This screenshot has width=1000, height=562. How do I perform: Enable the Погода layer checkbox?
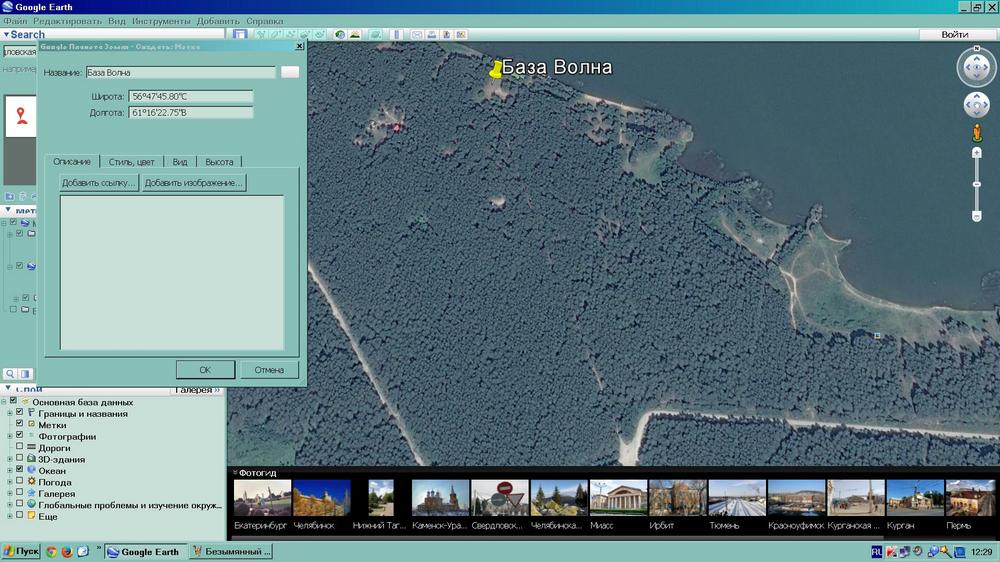(20, 481)
